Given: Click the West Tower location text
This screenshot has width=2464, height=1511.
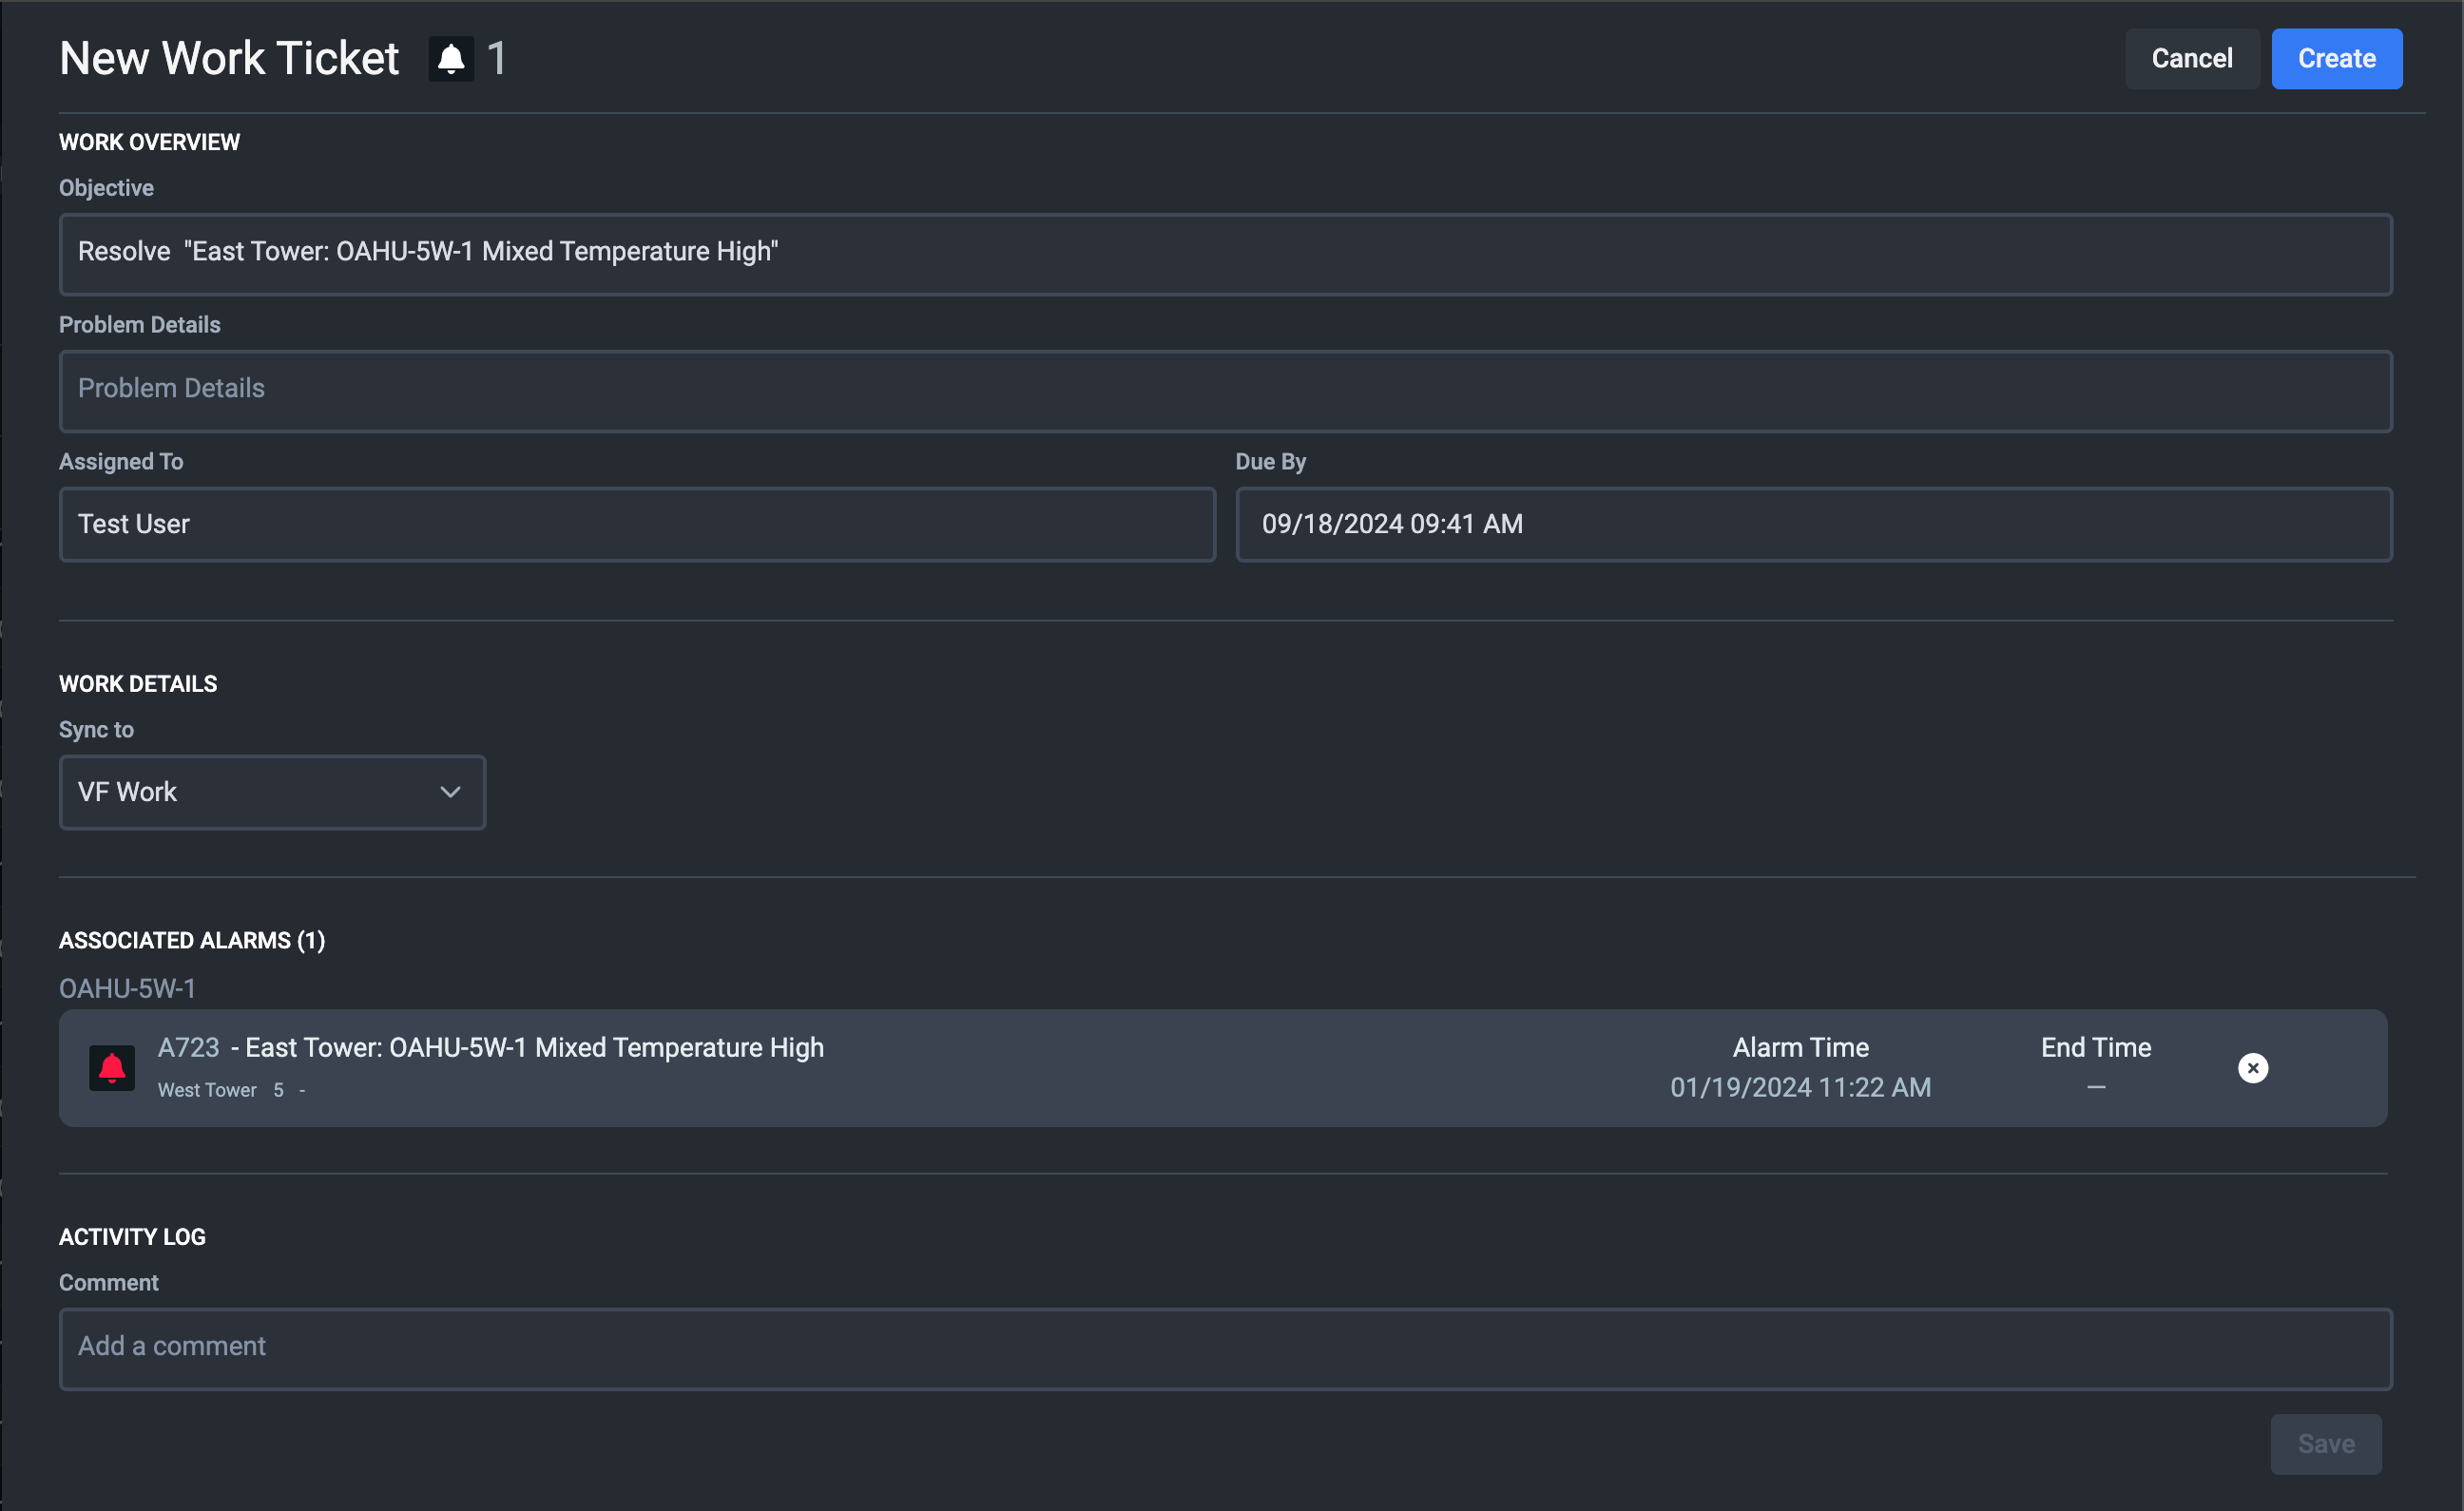Looking at the screenshot, I should (x=207, y=1090).
